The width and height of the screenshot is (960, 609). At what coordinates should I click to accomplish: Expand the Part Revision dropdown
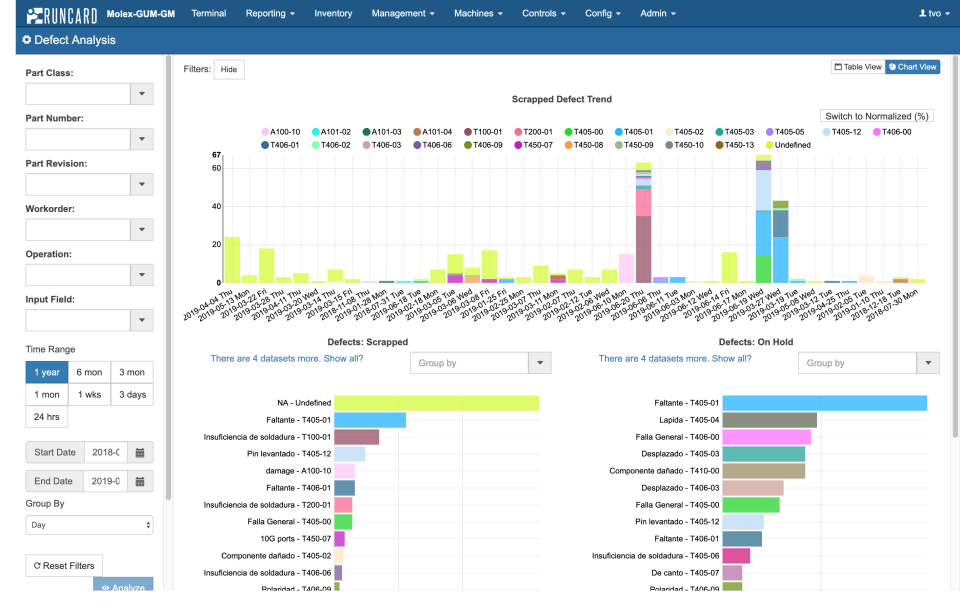142,184
